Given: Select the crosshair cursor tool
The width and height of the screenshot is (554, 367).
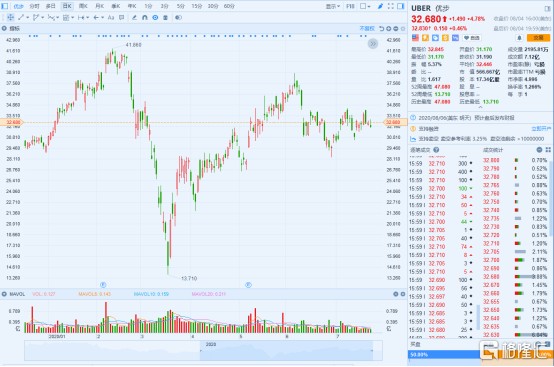Looking at the screenshot, I should point(10,17).
